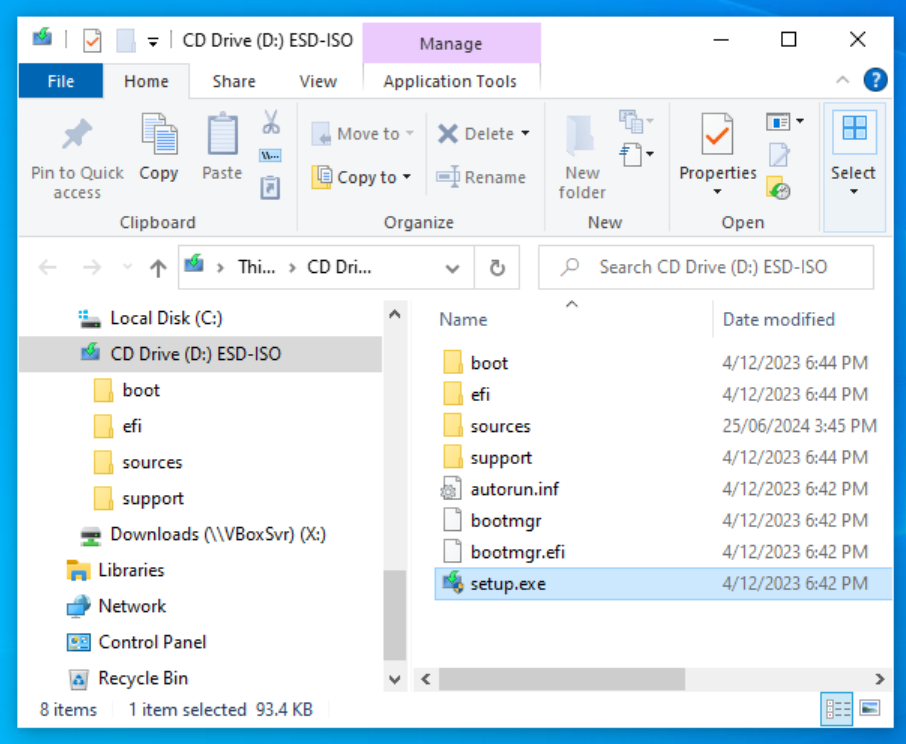Click the New folder icon
Screen dimensions: 906x744
(x=581, y=136)
